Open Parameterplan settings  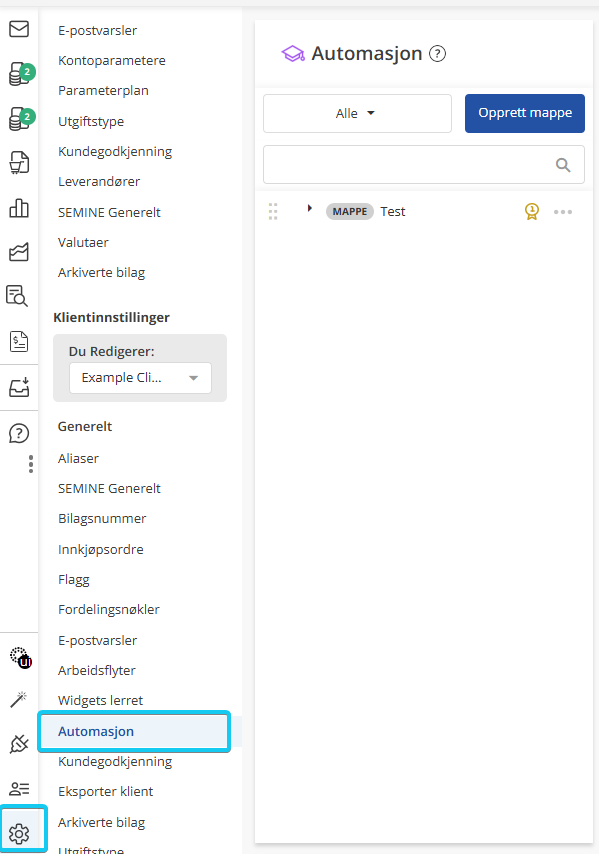click(103, 90)
